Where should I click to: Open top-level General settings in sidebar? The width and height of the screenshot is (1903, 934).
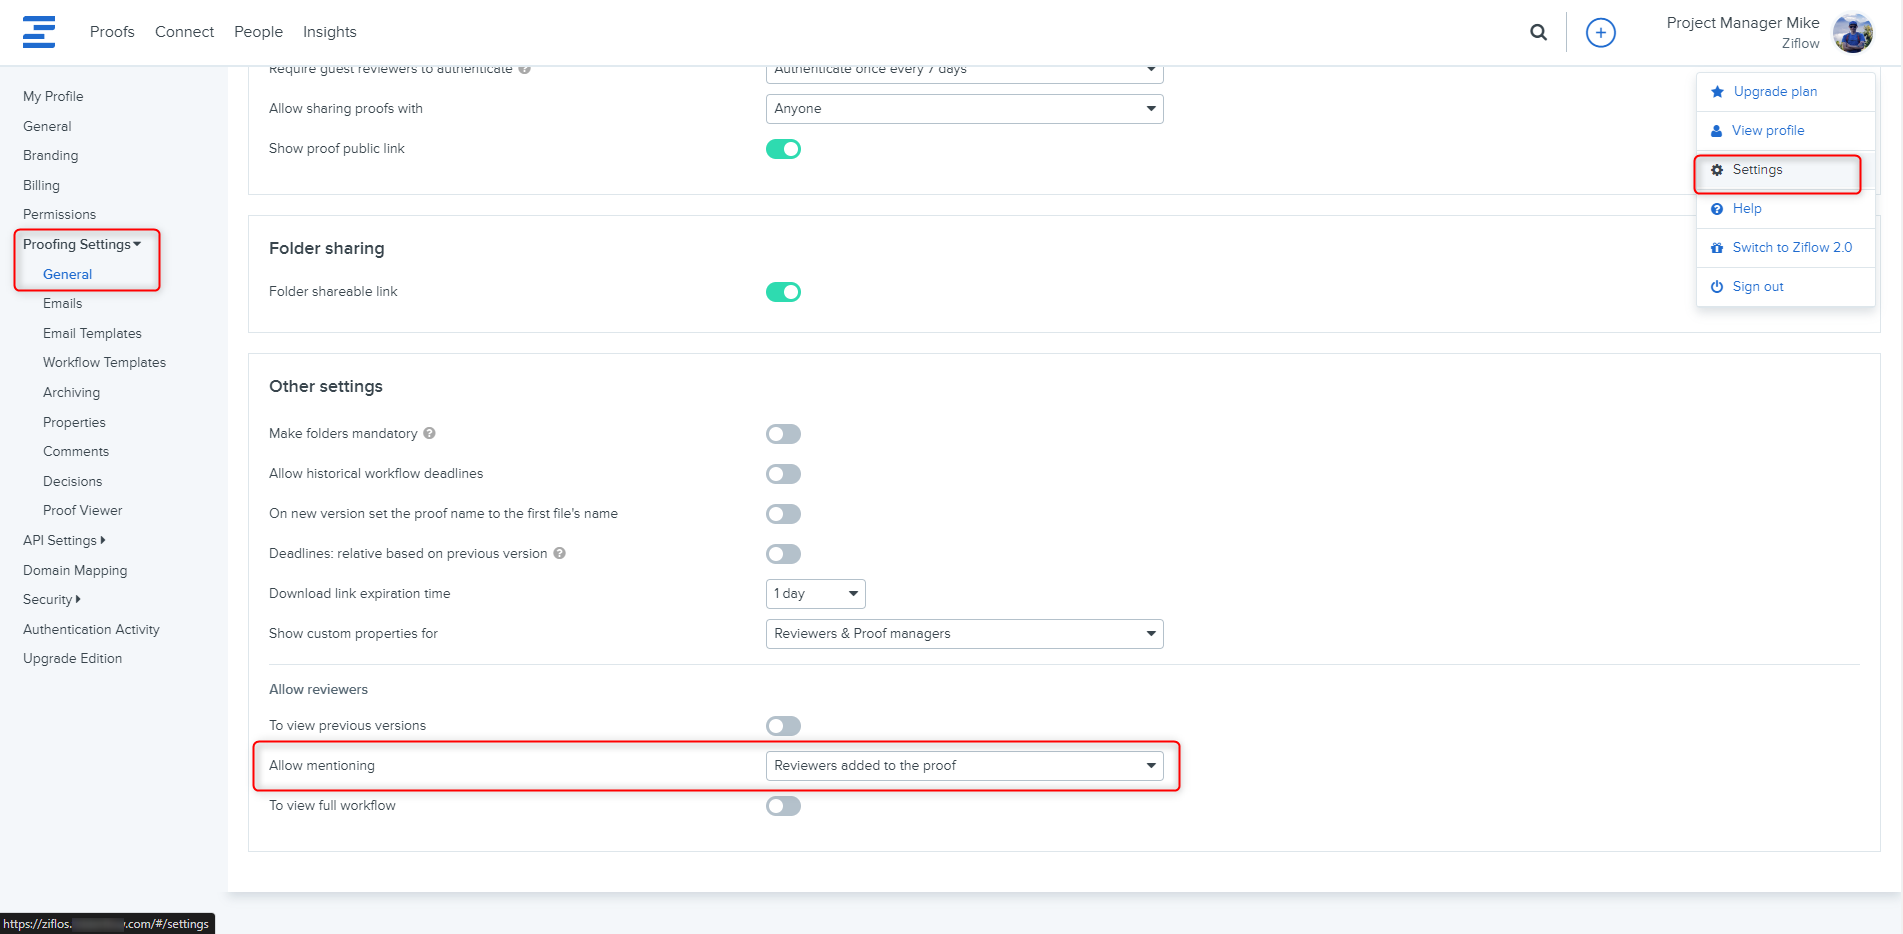coord(47,126)
